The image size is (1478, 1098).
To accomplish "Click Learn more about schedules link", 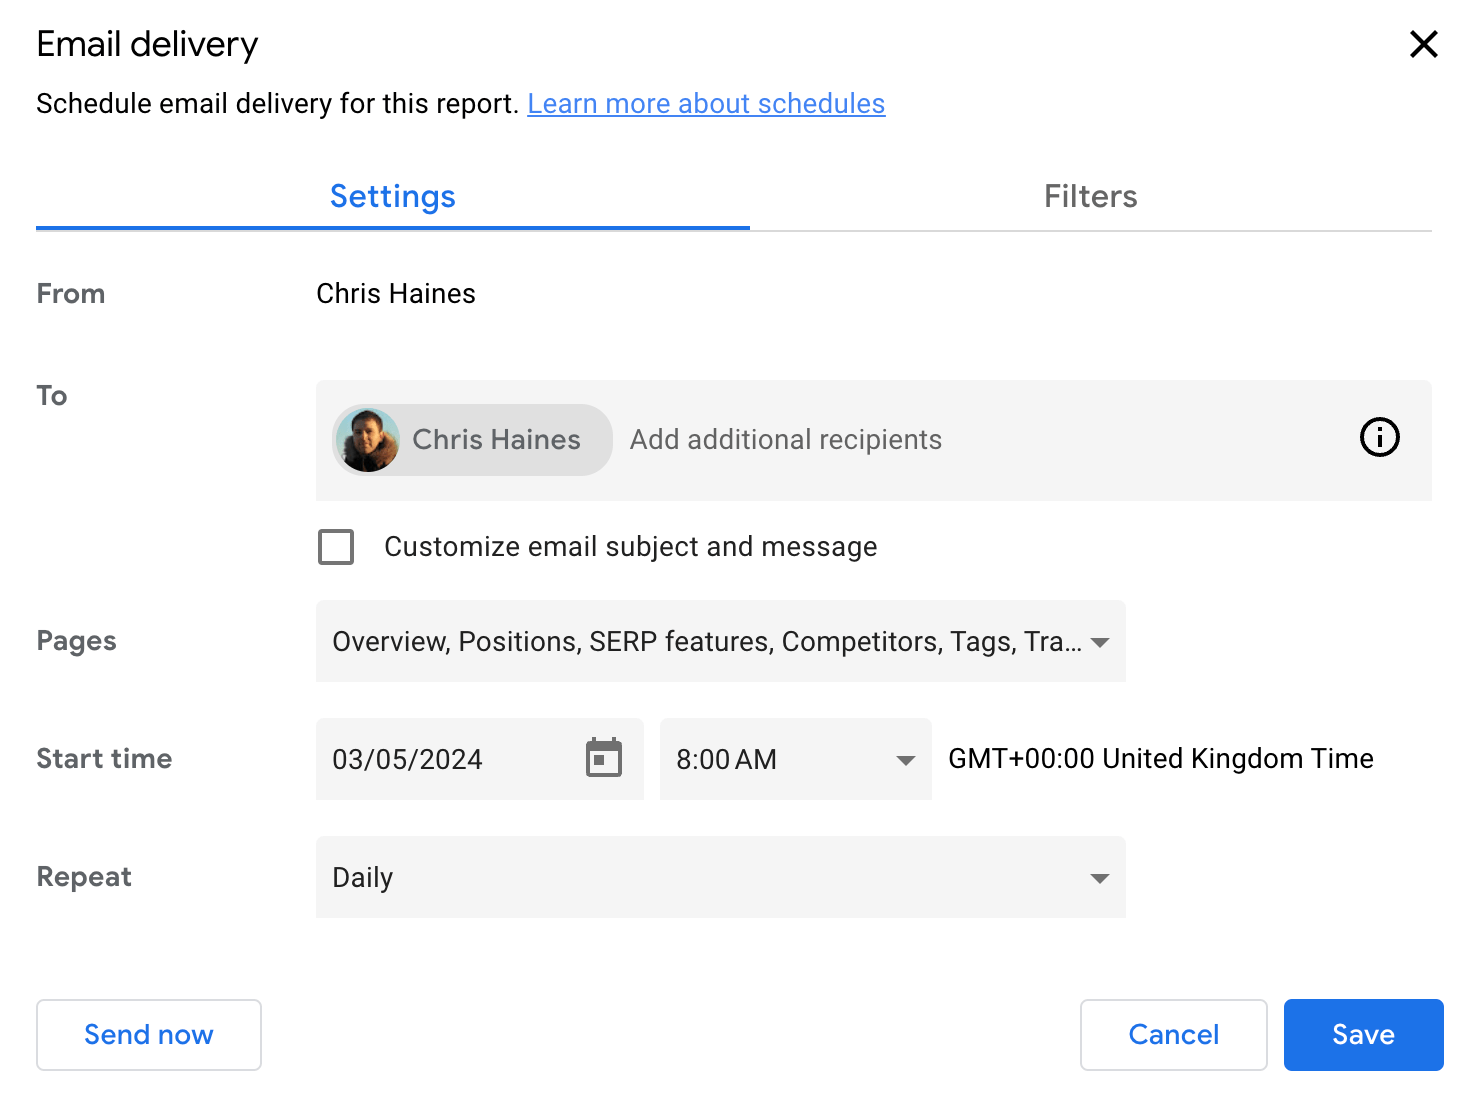I will coord(705,103).
